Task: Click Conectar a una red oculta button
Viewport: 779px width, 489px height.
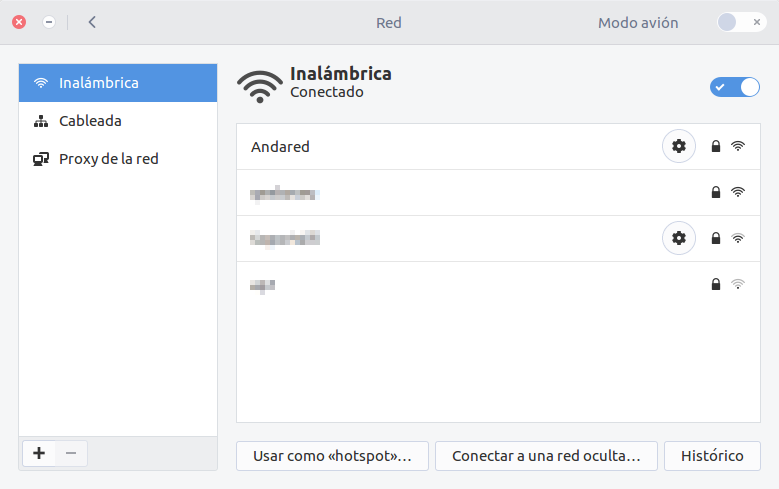Action: pyautogui.click(x=546, y=456)
